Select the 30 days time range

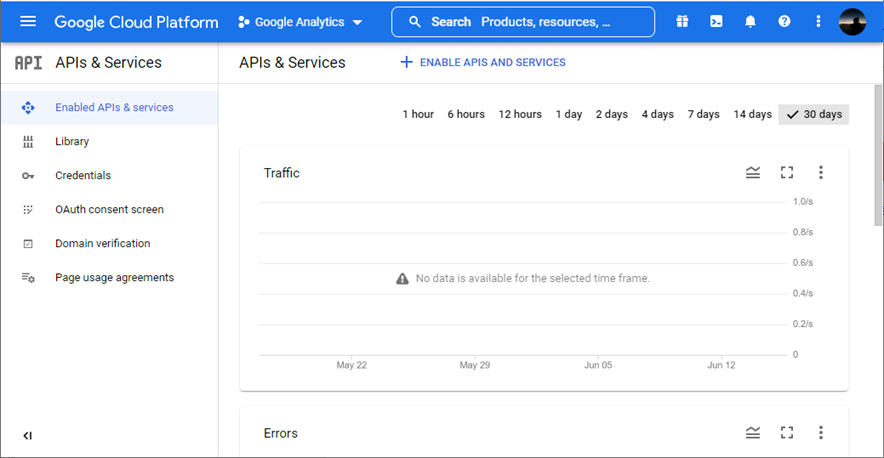tap(814, 114)
